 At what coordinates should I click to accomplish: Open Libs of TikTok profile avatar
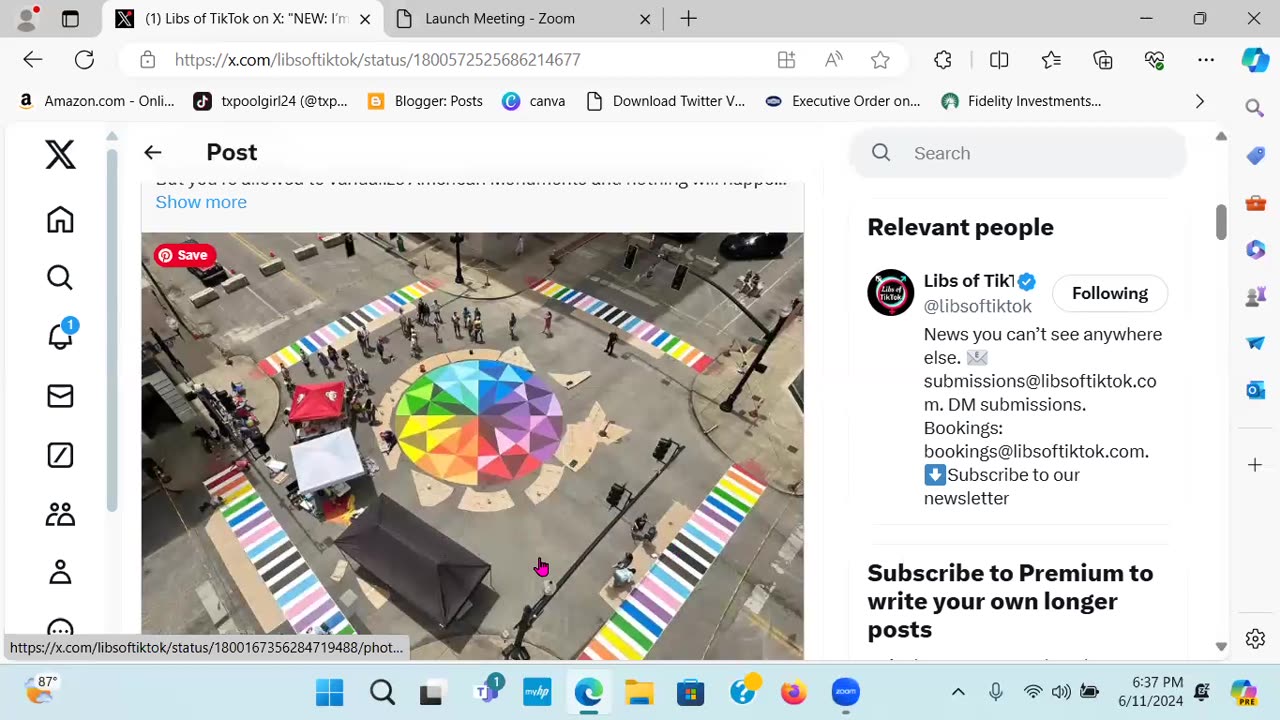[x=890, y=292]
